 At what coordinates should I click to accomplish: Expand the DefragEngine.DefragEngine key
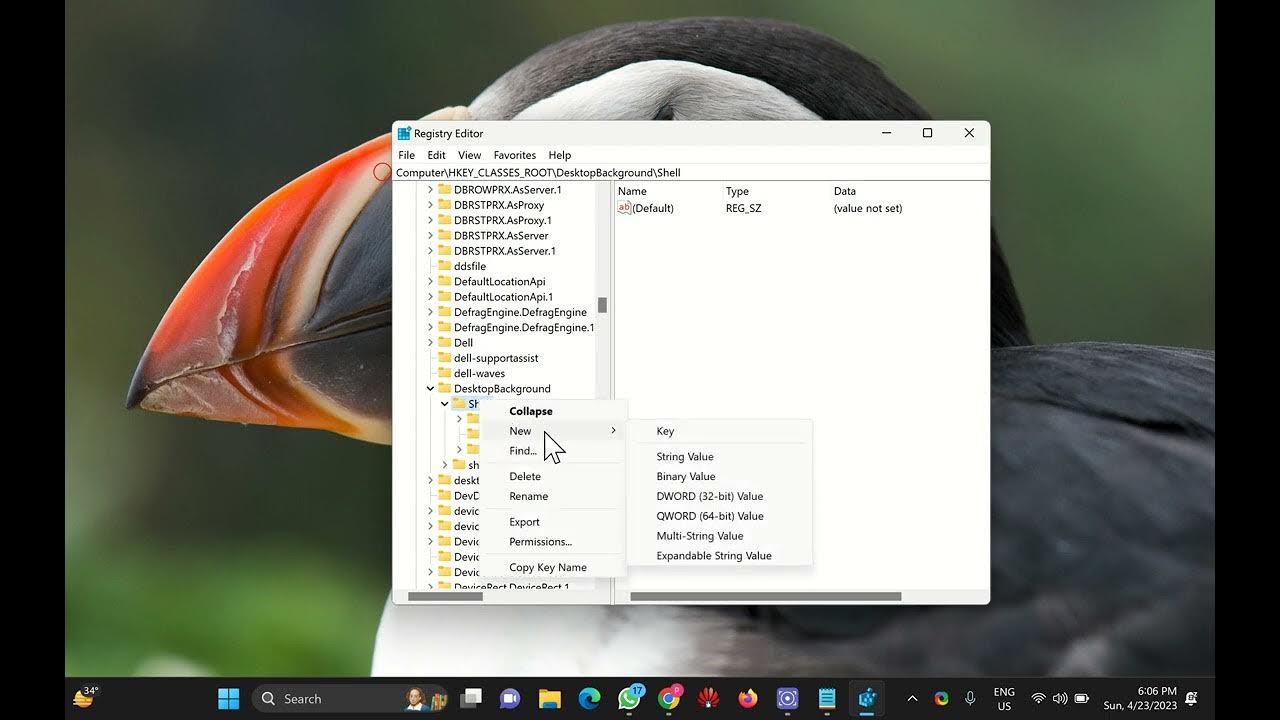pos(431,312)
